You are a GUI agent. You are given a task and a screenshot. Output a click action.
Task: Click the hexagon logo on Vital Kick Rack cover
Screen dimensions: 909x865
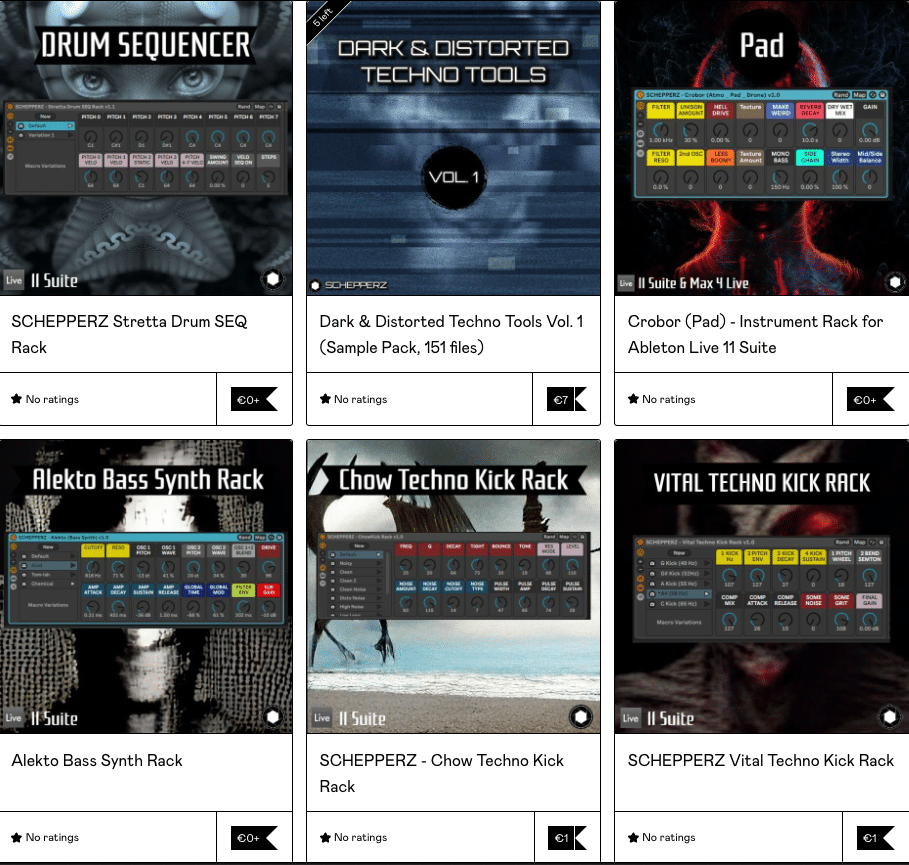click(x=889, y=717)
